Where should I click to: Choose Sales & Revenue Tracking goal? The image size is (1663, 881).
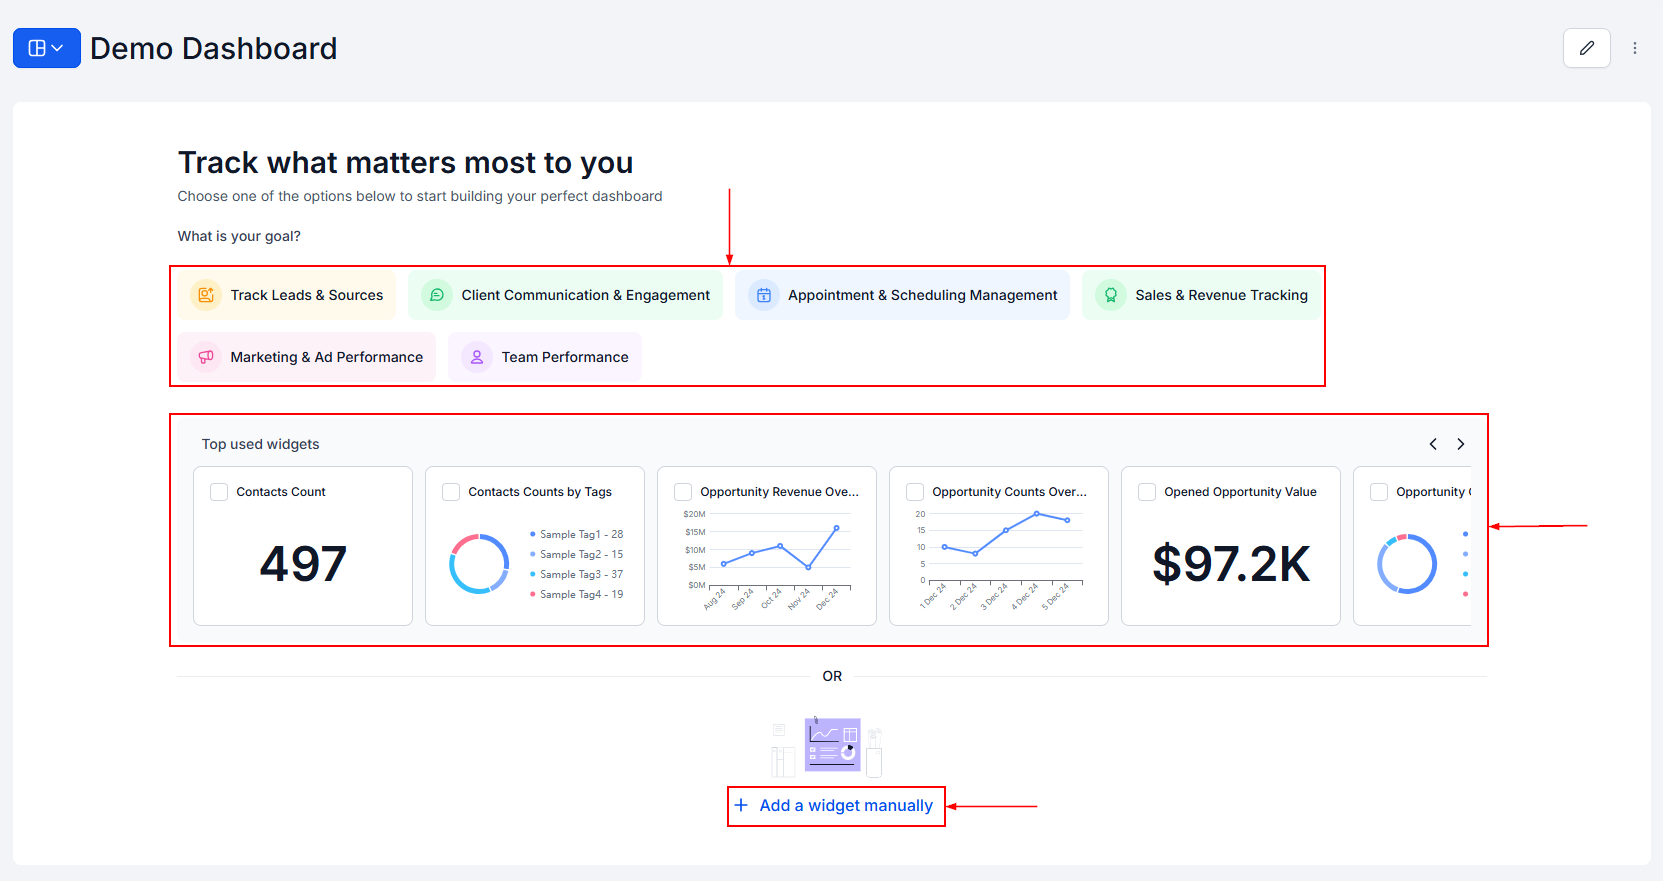click(1201, 295)
